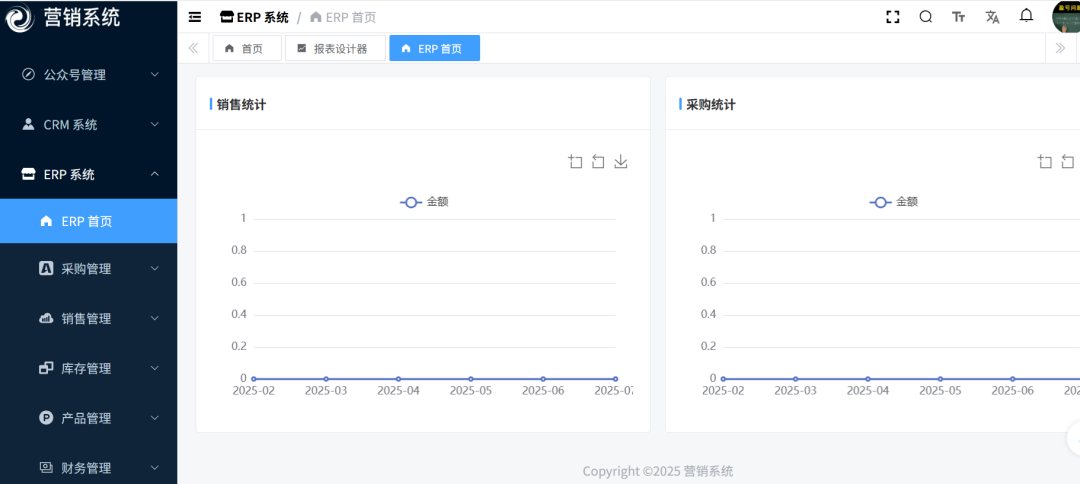This screenshot has width=1080, height=484.
Task: Click the Copyright ©2025 营销系统 footer text
Action: (x=658, y=471)
